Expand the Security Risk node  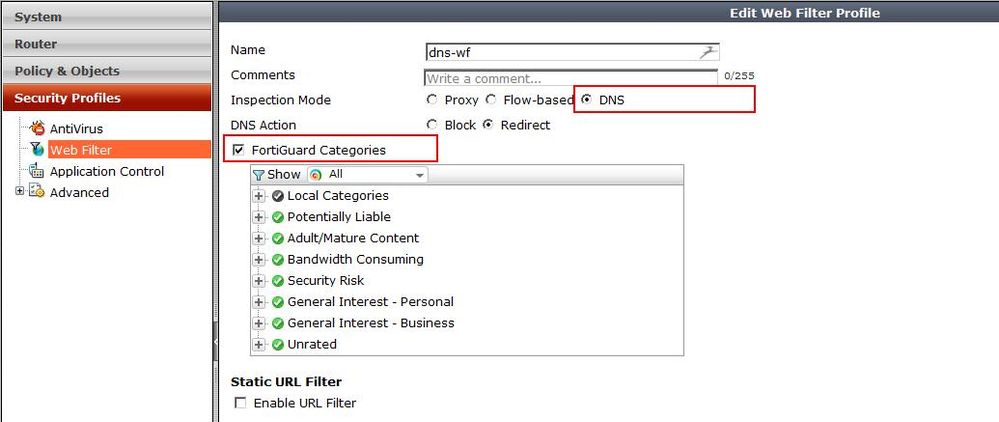point(259,280)
